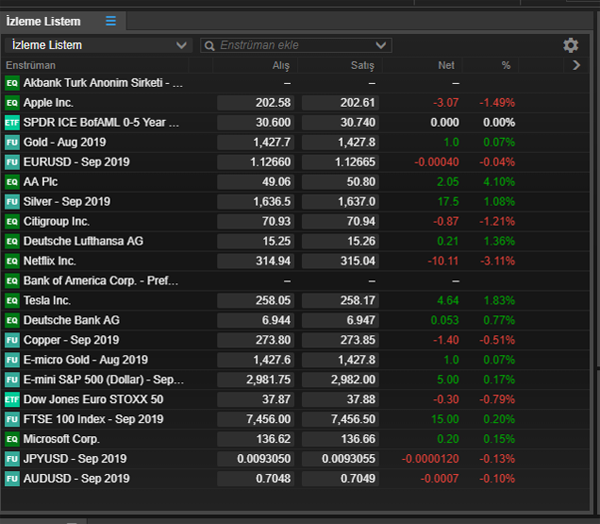Click the FU icon for E-mini S&P 500
The height and width of the screenshot is (524, 600).
12,380
